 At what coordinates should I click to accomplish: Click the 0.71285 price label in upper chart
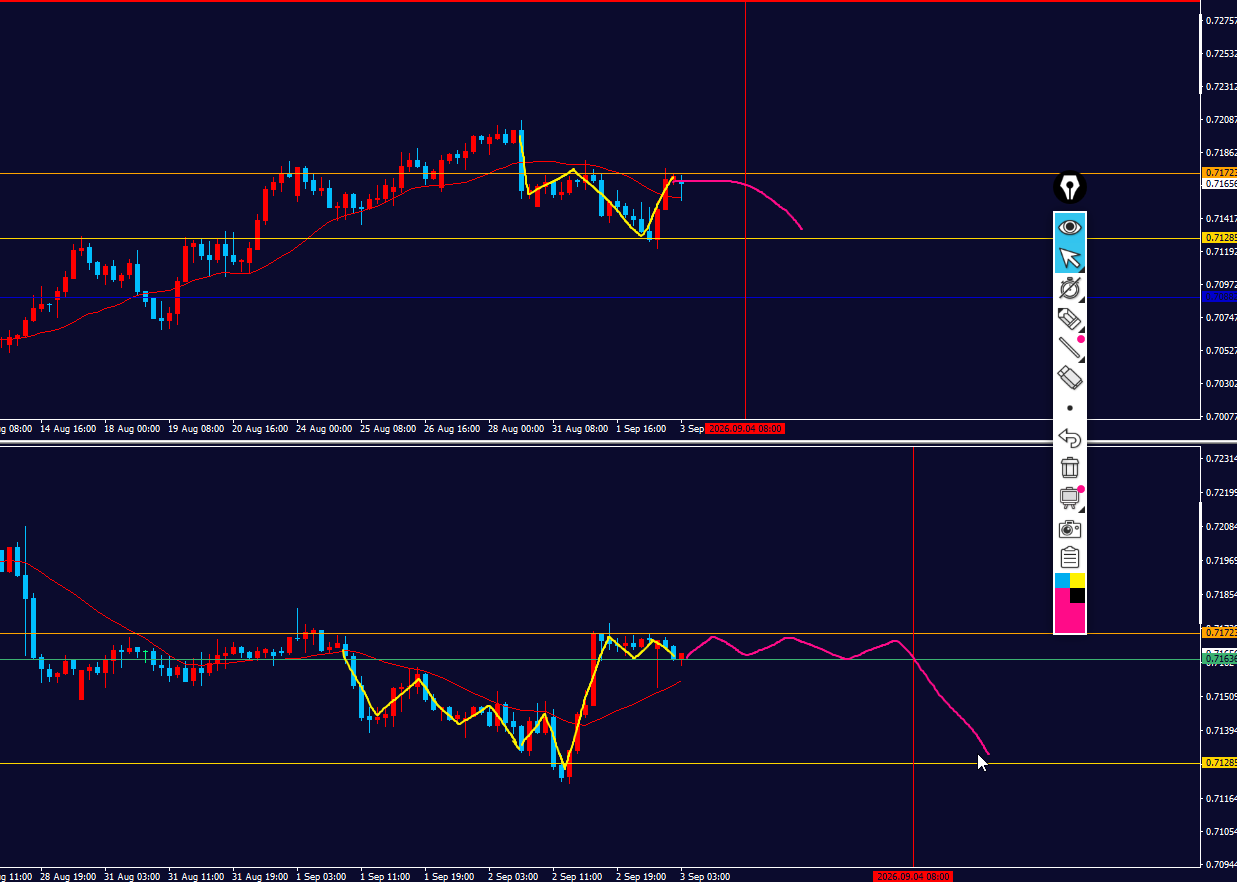(x=1218, y=238)
